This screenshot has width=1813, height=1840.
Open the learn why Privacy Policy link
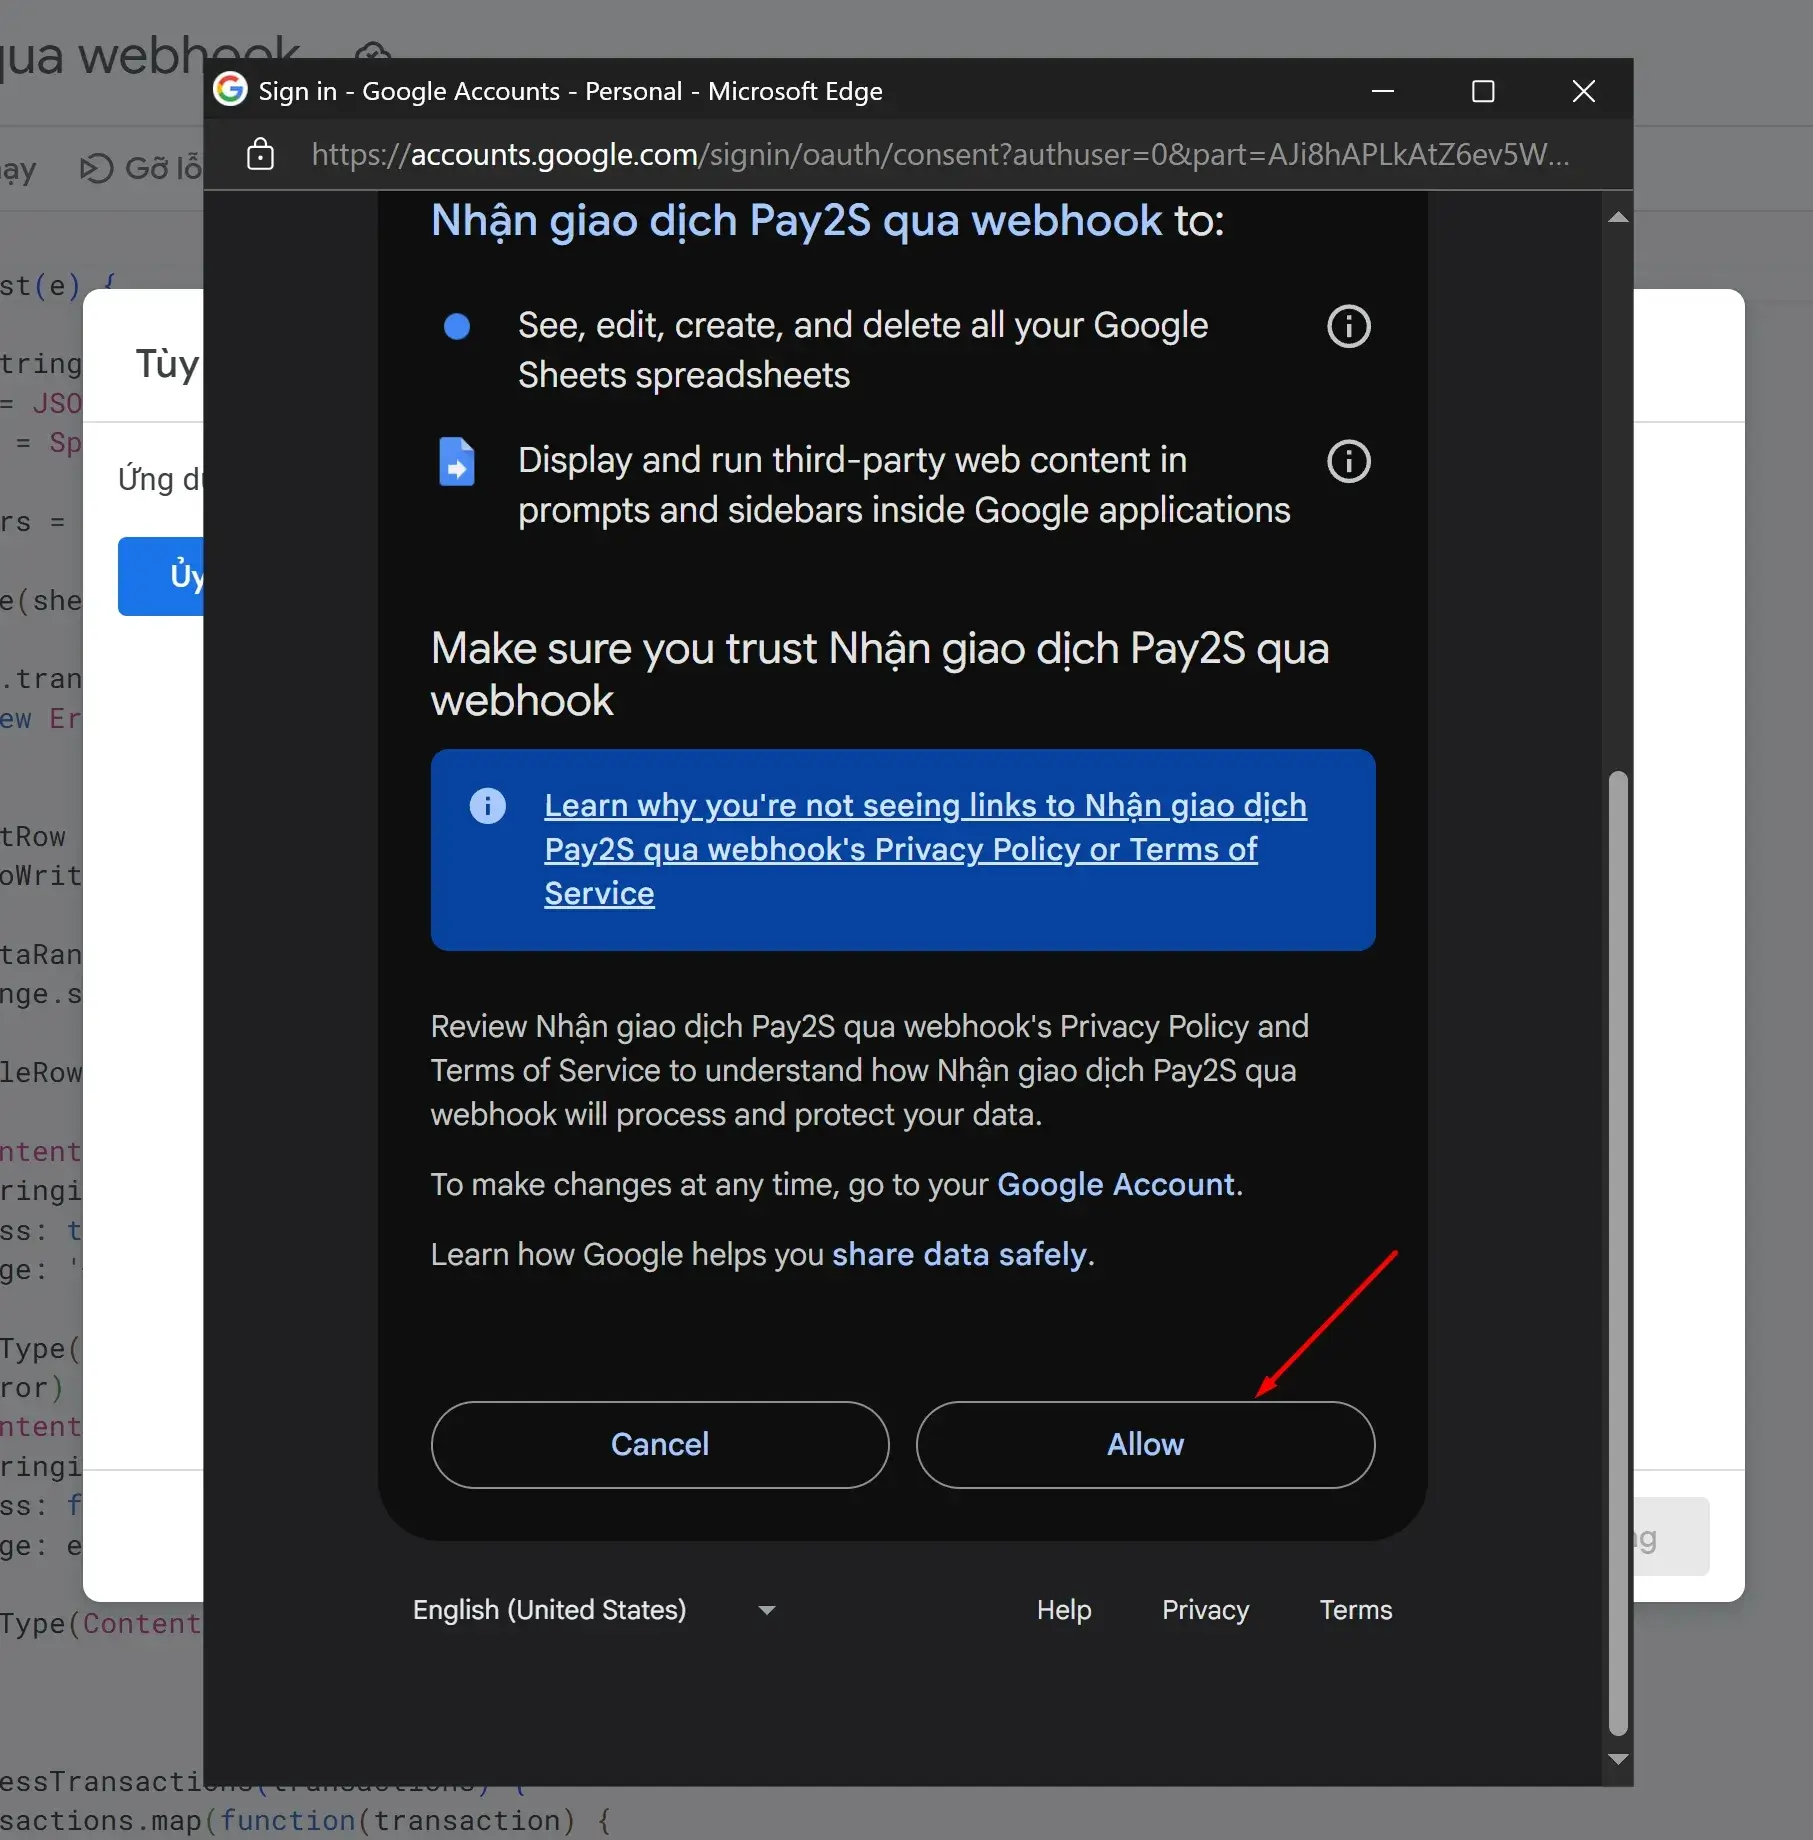pos(925,849)
